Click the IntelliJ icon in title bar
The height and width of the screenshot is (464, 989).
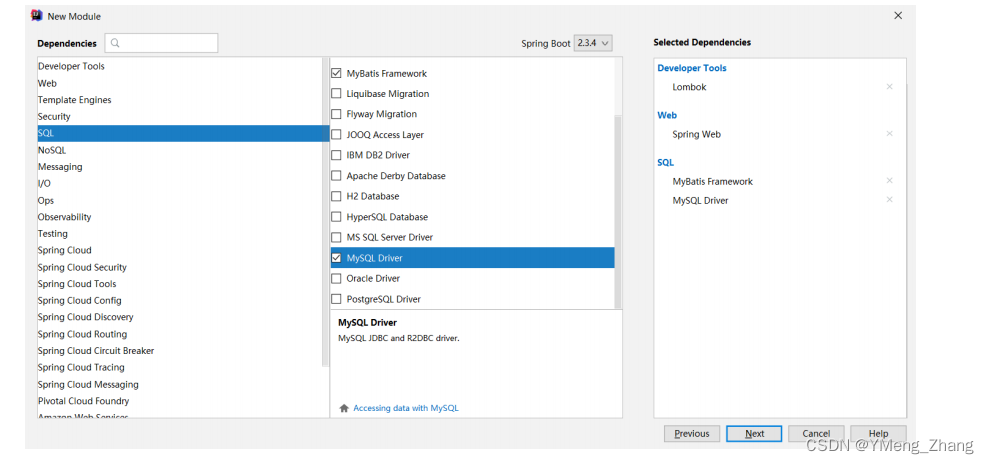pos(37,16)
